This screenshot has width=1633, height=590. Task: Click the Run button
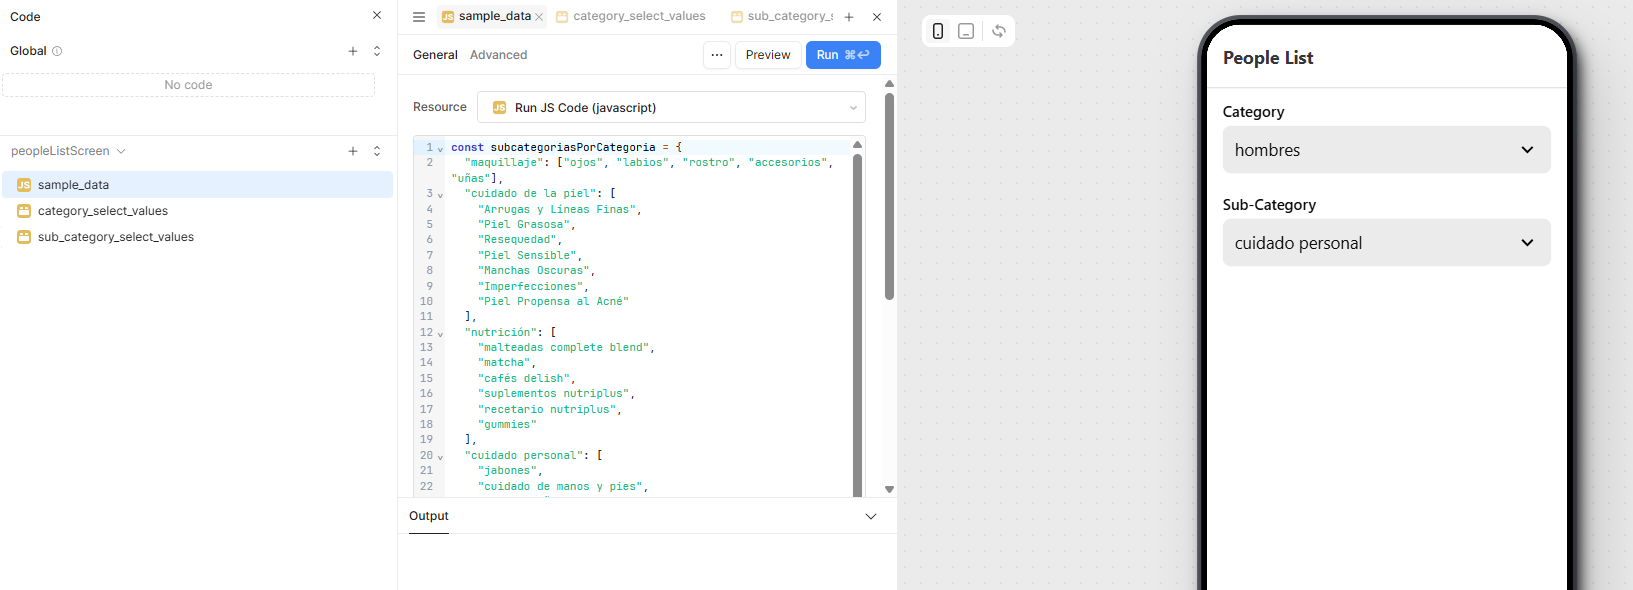point(843,55)
